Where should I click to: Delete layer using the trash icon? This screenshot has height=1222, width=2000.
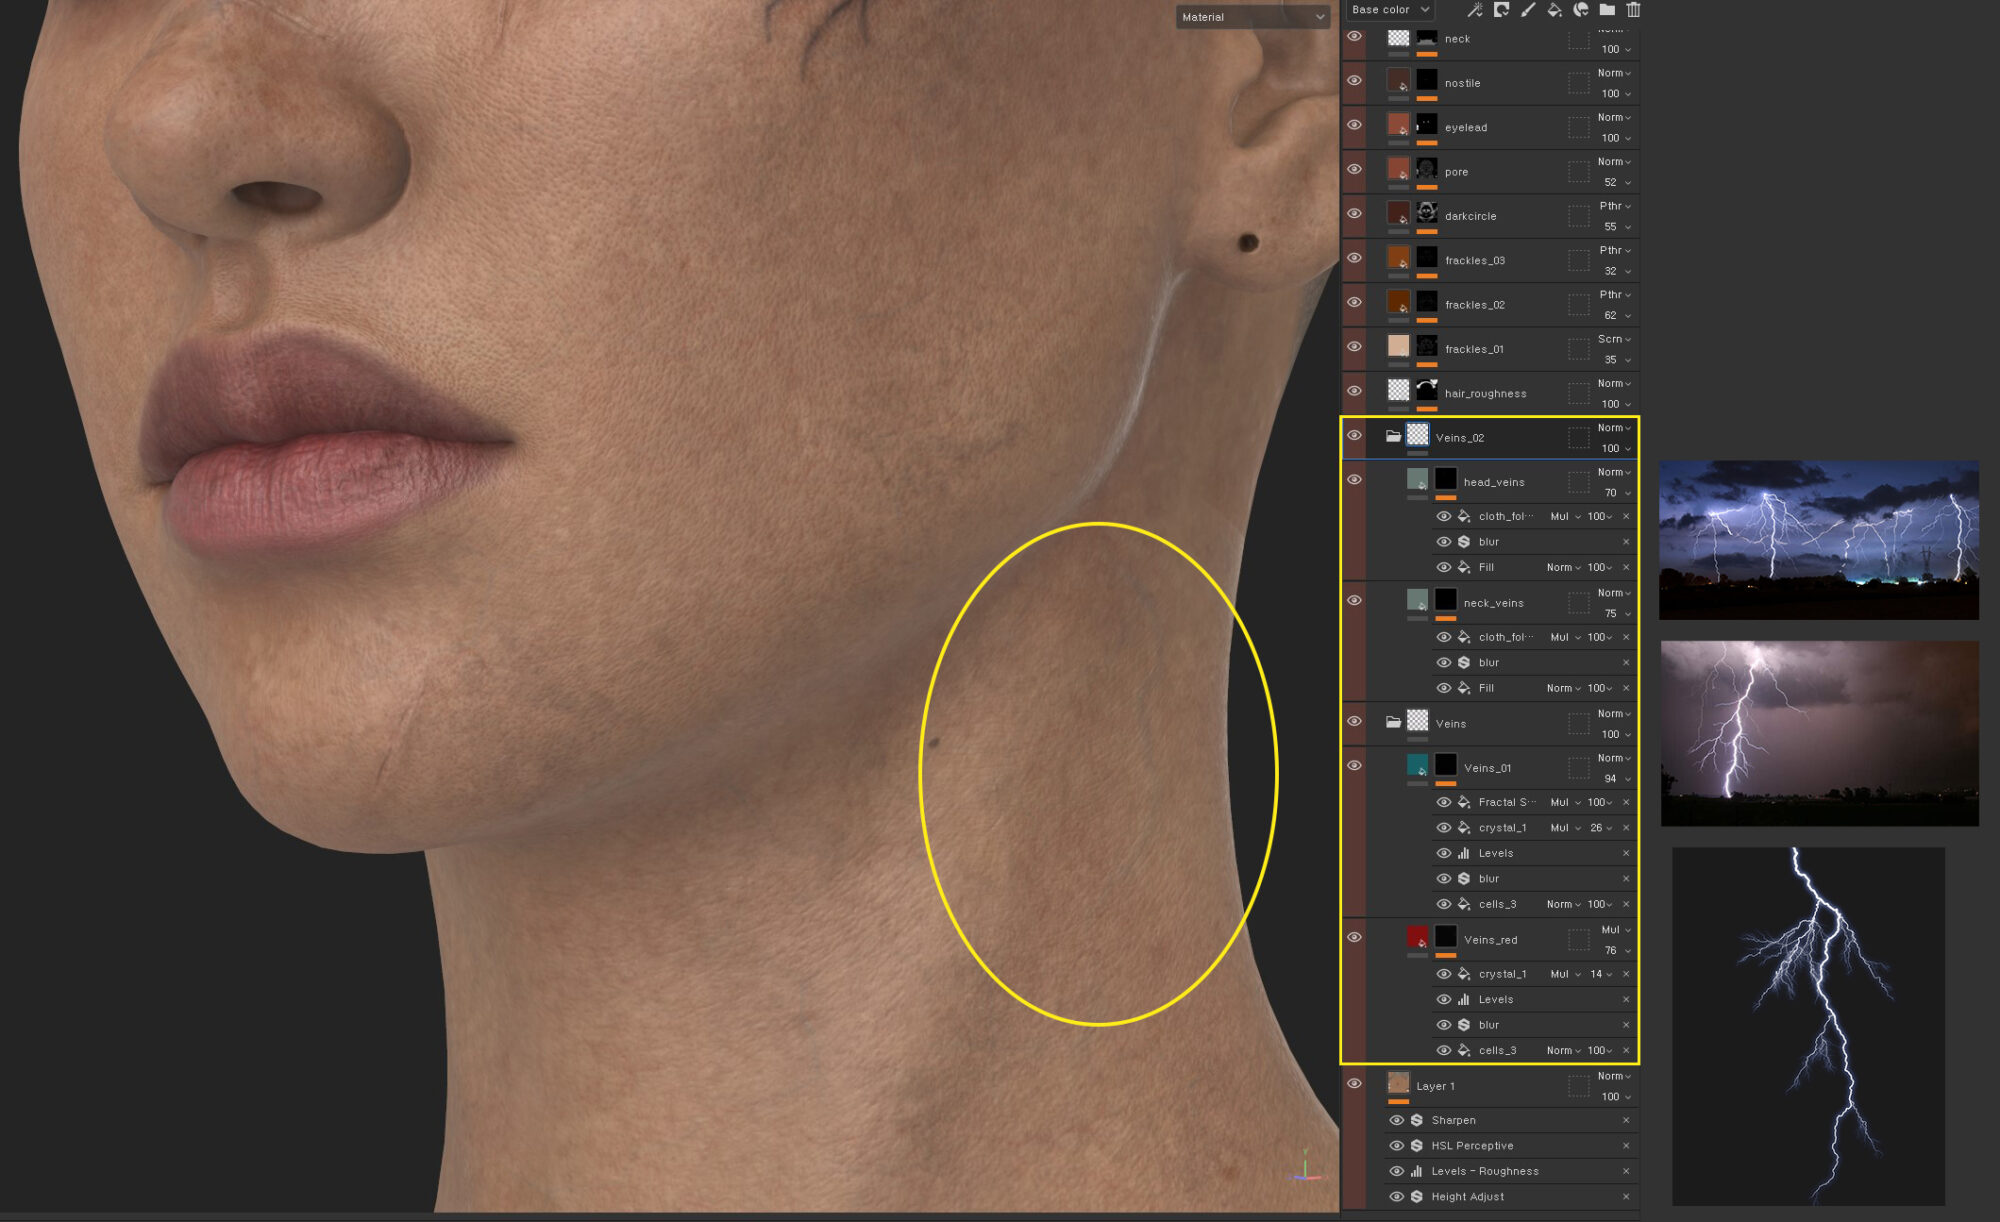coord(1633,10)
